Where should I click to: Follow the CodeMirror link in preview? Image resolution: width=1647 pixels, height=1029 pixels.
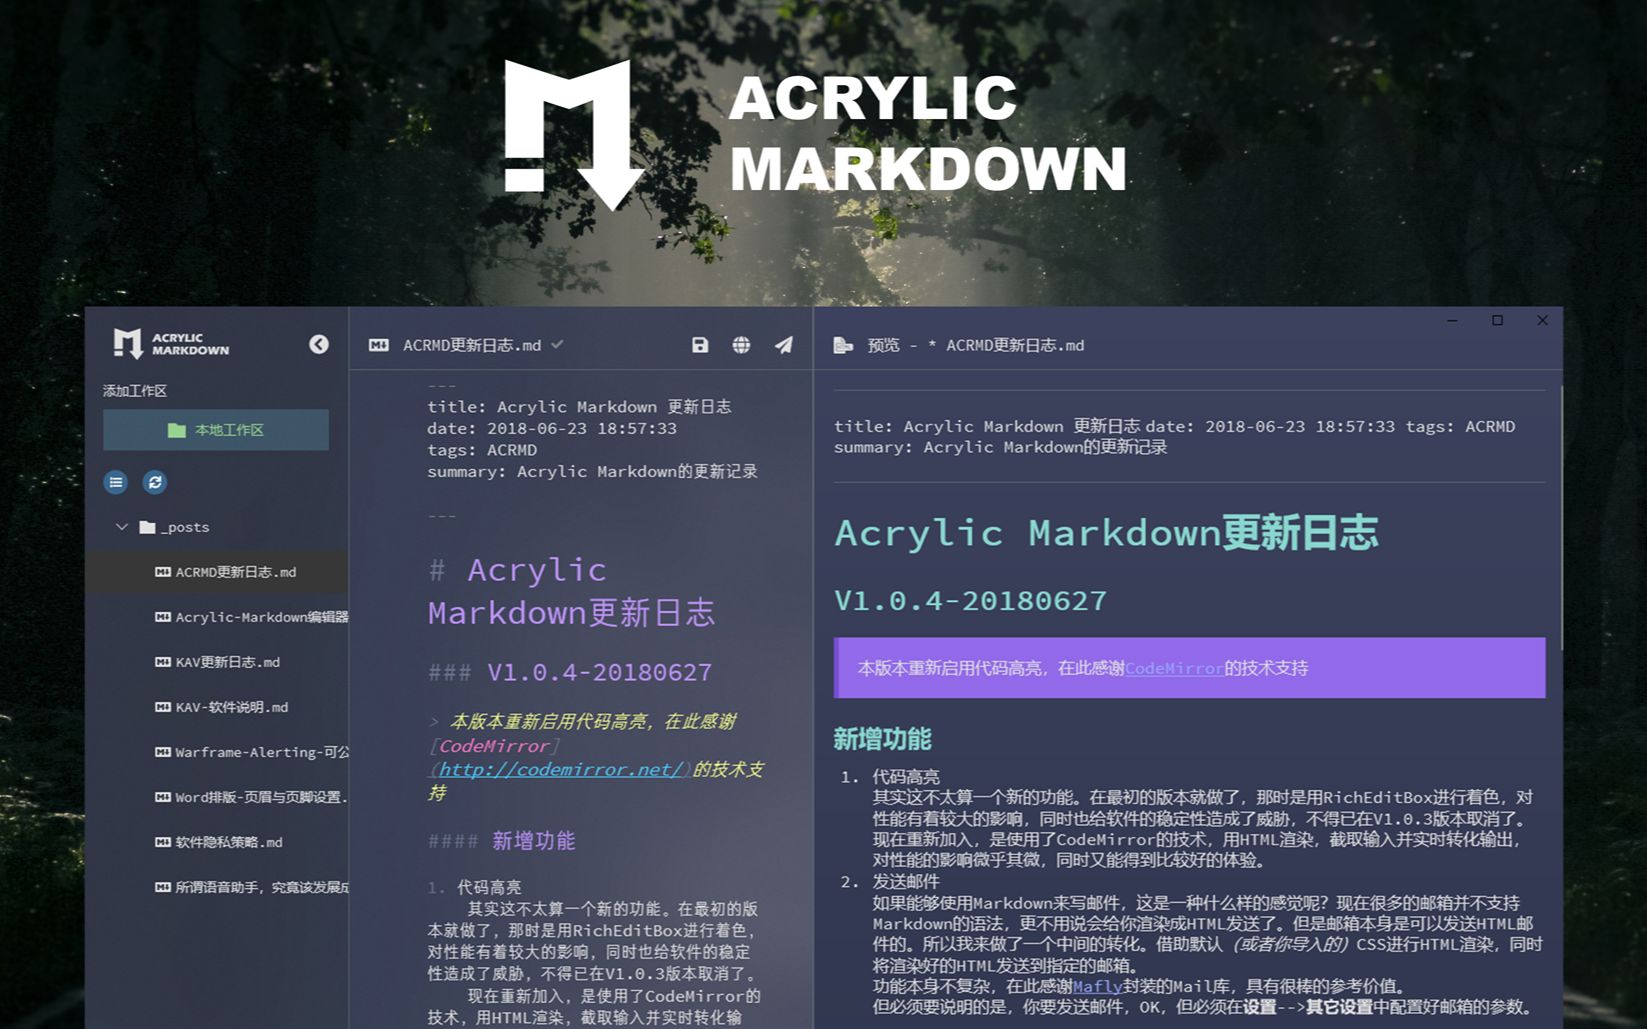(1174, 668)
